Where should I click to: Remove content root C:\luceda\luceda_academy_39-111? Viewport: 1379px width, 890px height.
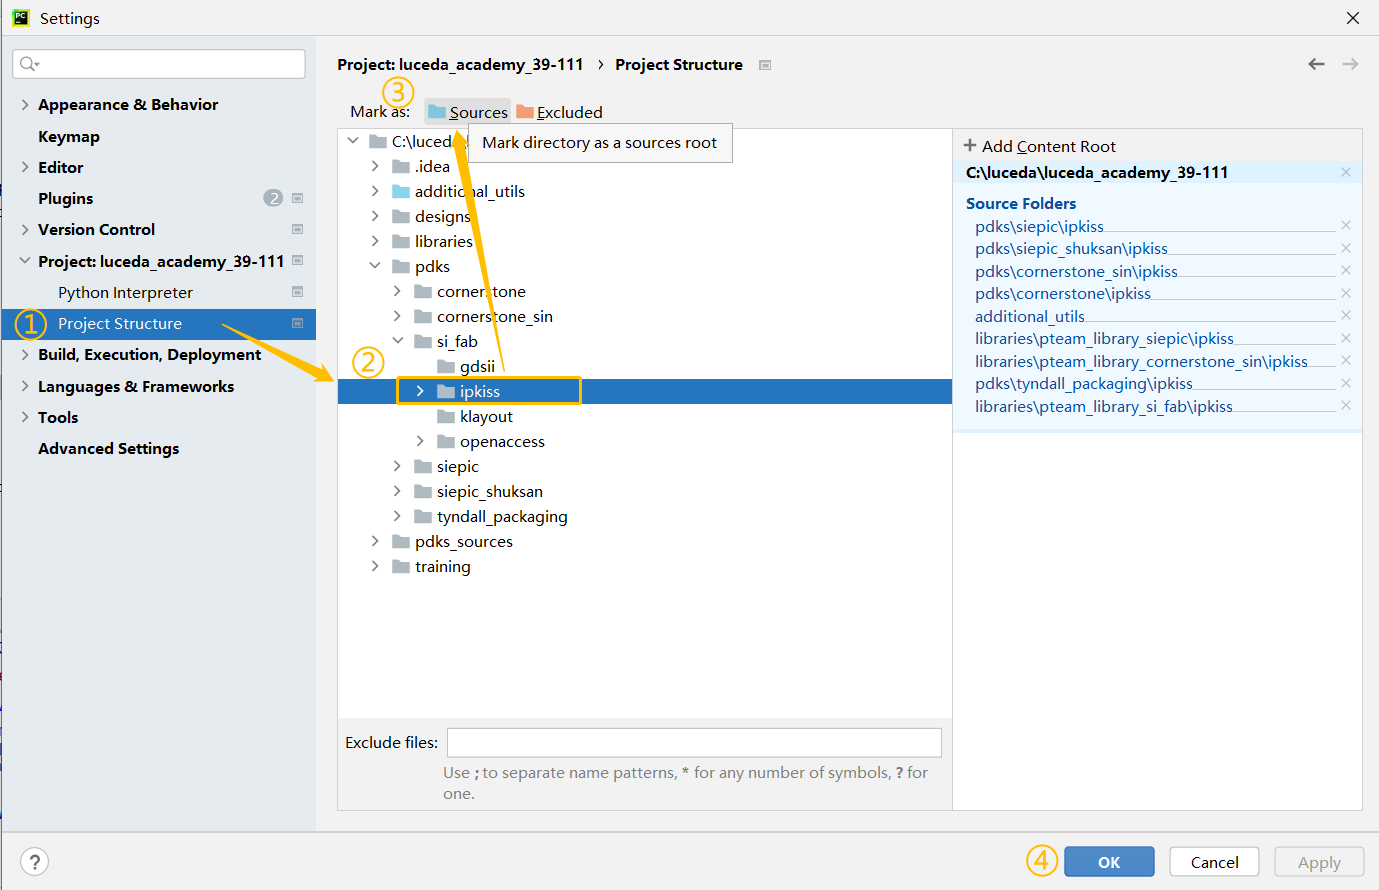click(x=1346, y=172)
